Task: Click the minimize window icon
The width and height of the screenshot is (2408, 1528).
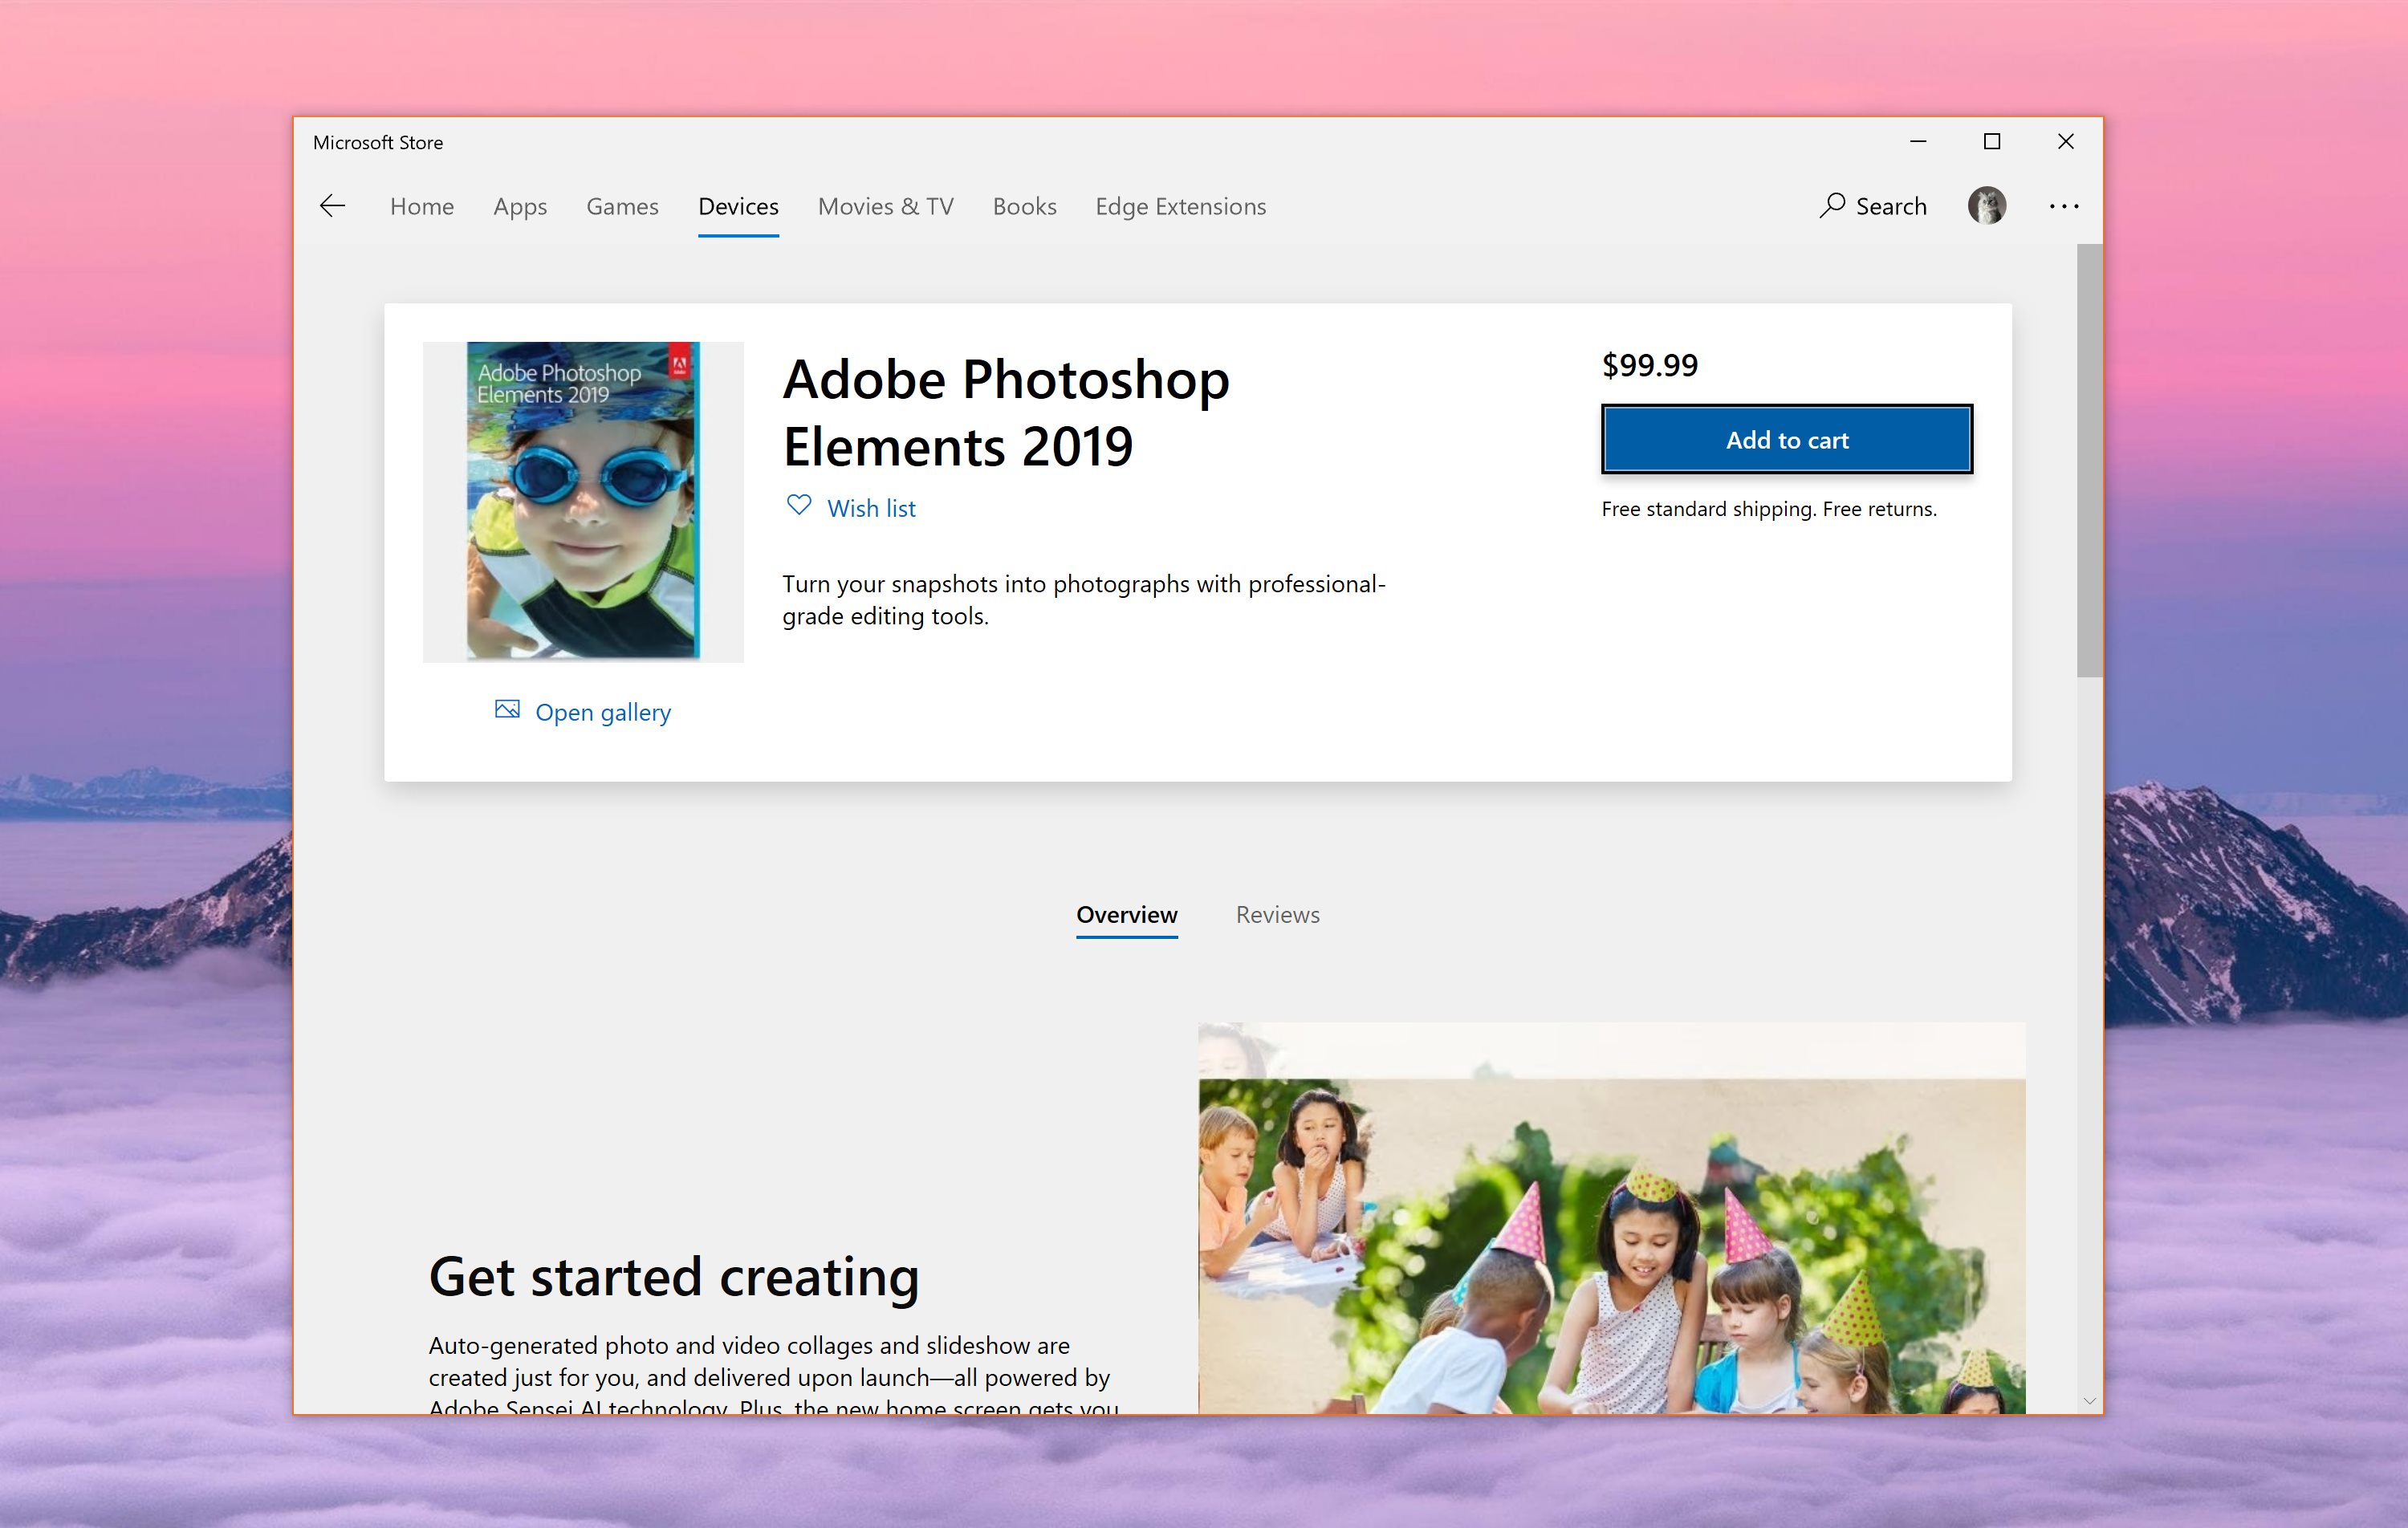Action: point(1915,142)
